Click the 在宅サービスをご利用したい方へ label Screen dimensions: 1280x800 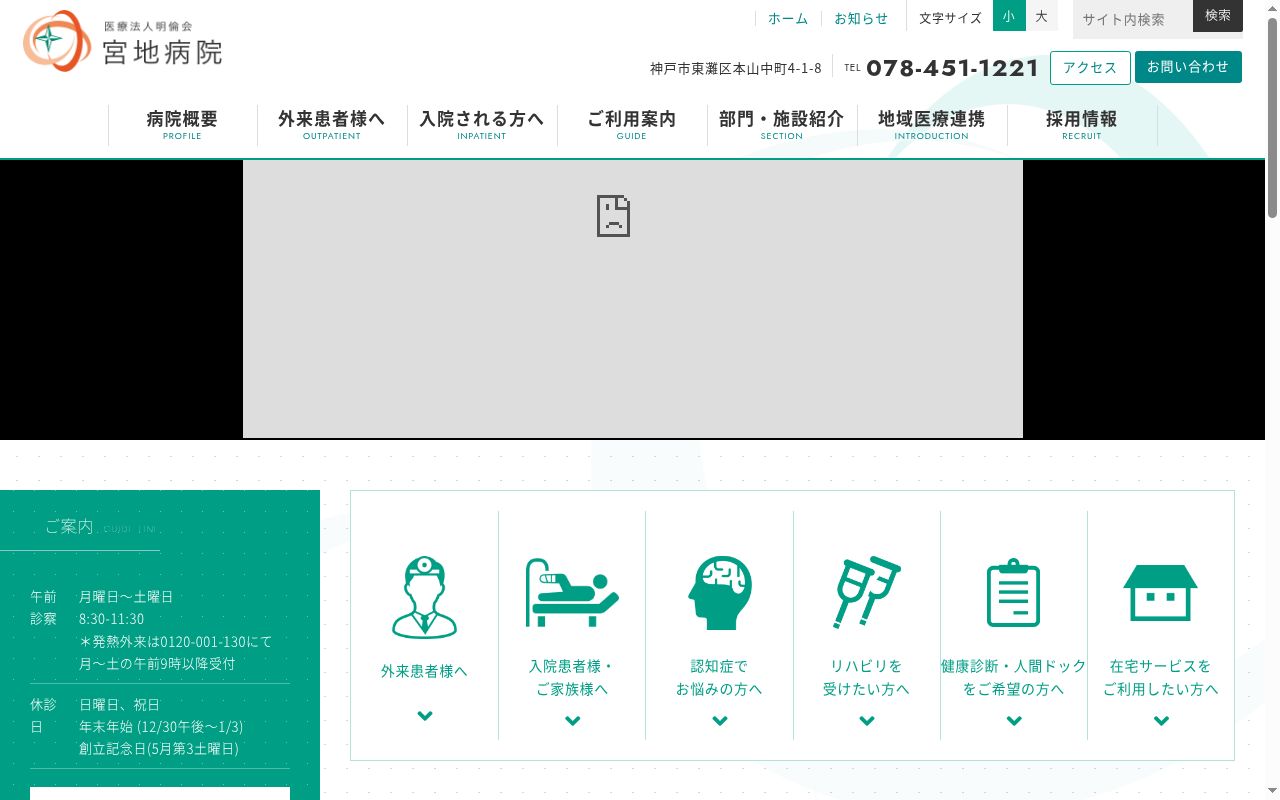point(1161,677)
